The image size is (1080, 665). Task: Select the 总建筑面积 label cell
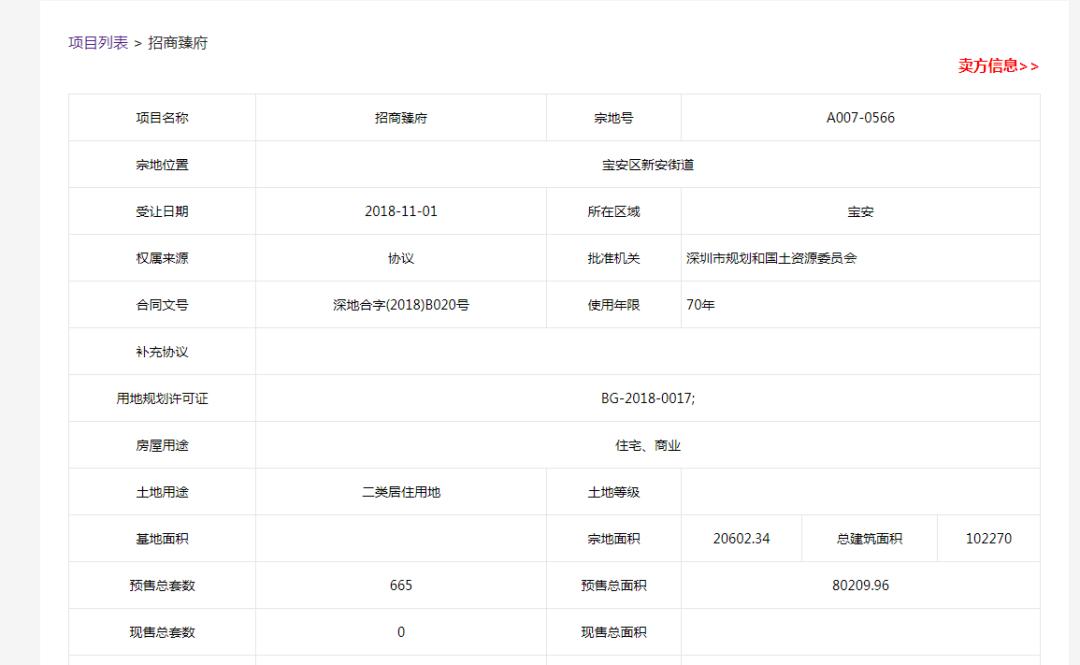point(869,539)
